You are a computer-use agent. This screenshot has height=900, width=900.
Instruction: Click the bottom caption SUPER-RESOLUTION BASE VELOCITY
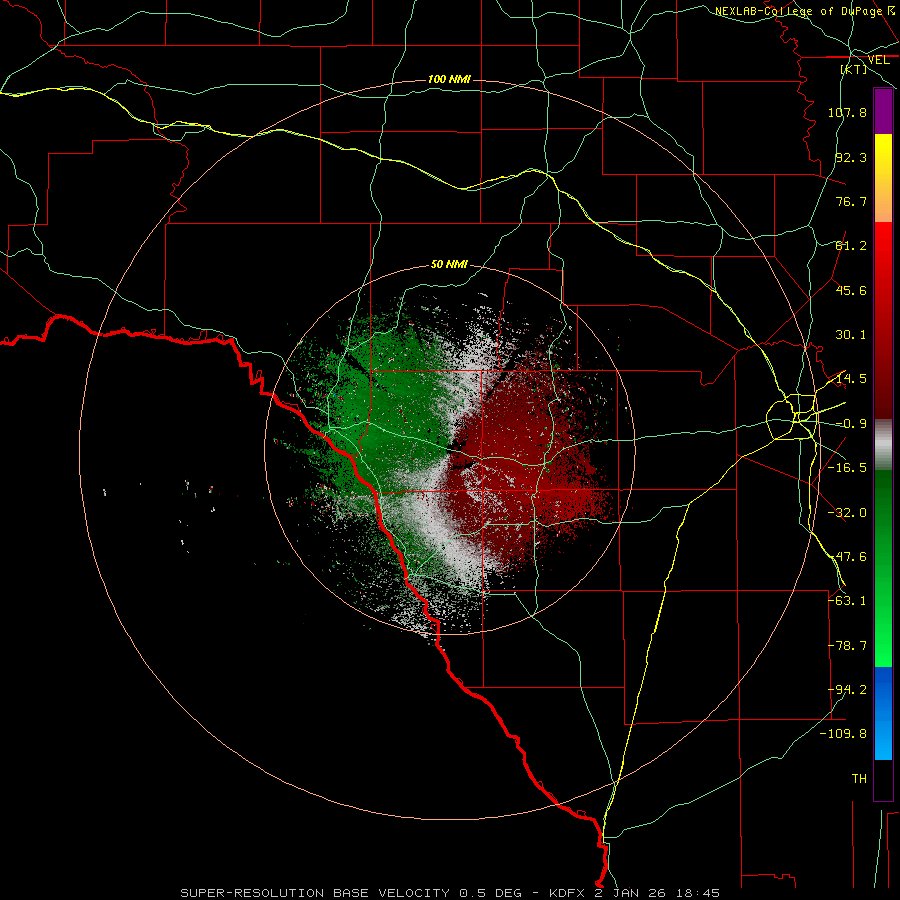315,893
